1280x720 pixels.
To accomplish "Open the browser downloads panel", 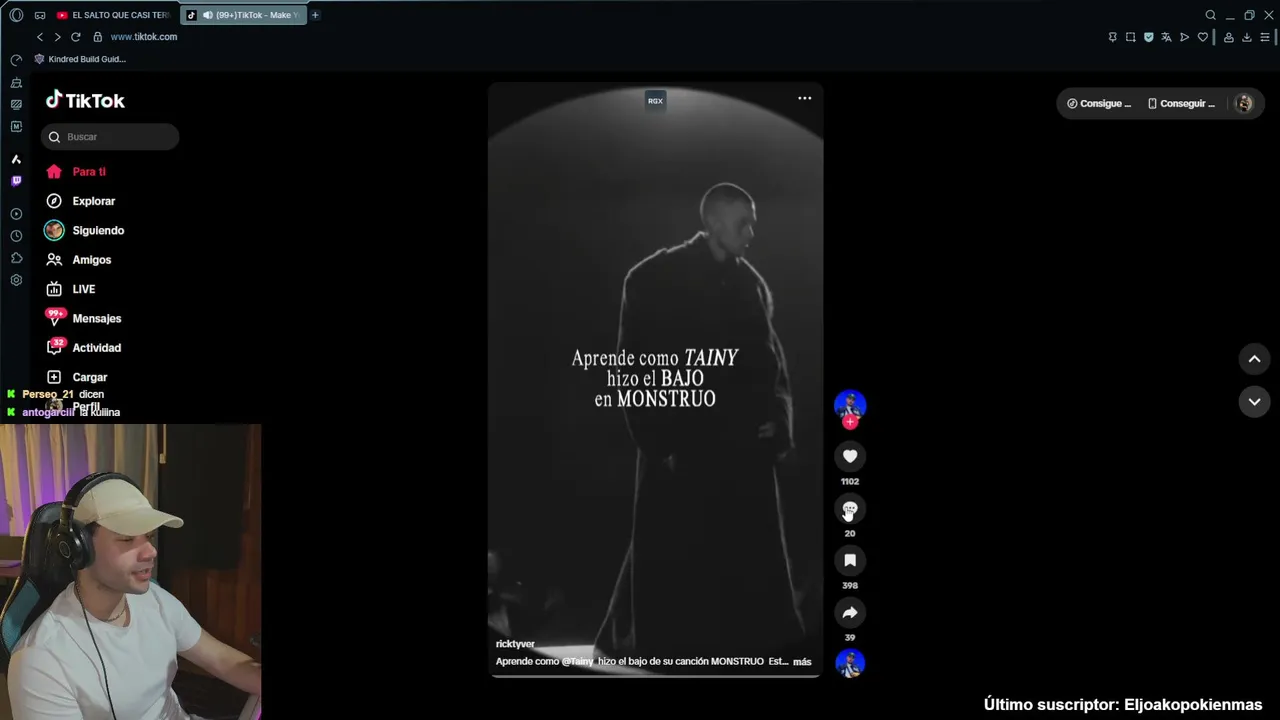I will [1247, 37].
